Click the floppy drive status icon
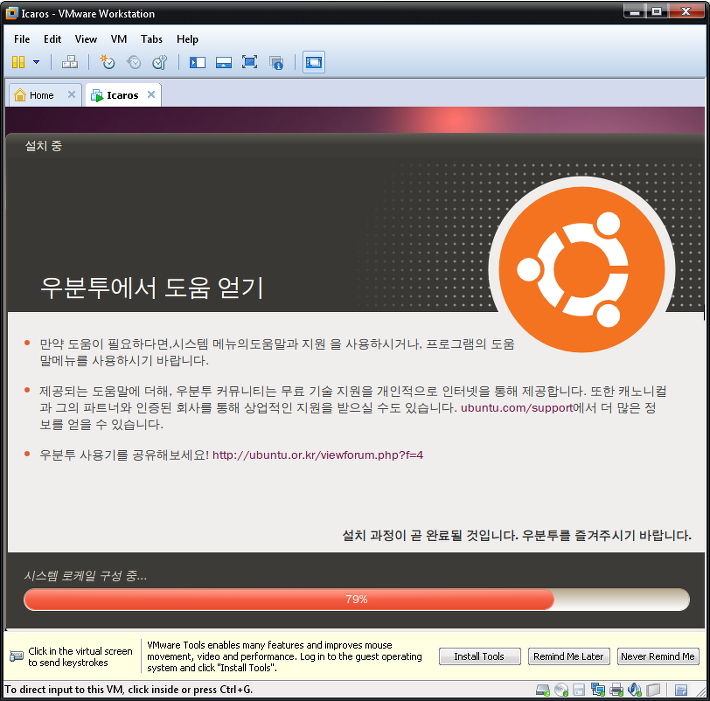Viewport: 710px width, 701px height. tap(579, 690)
